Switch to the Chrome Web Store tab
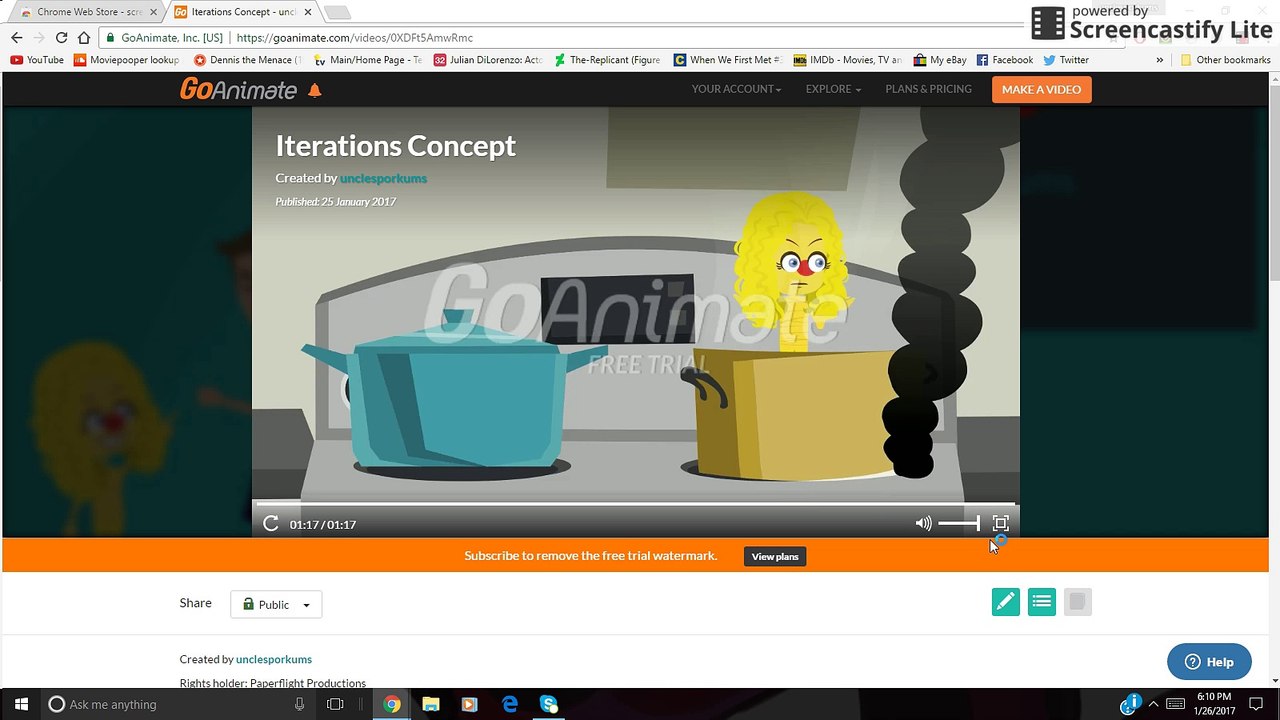This screenshot has height=720, width=1280. tap(89, 12)
